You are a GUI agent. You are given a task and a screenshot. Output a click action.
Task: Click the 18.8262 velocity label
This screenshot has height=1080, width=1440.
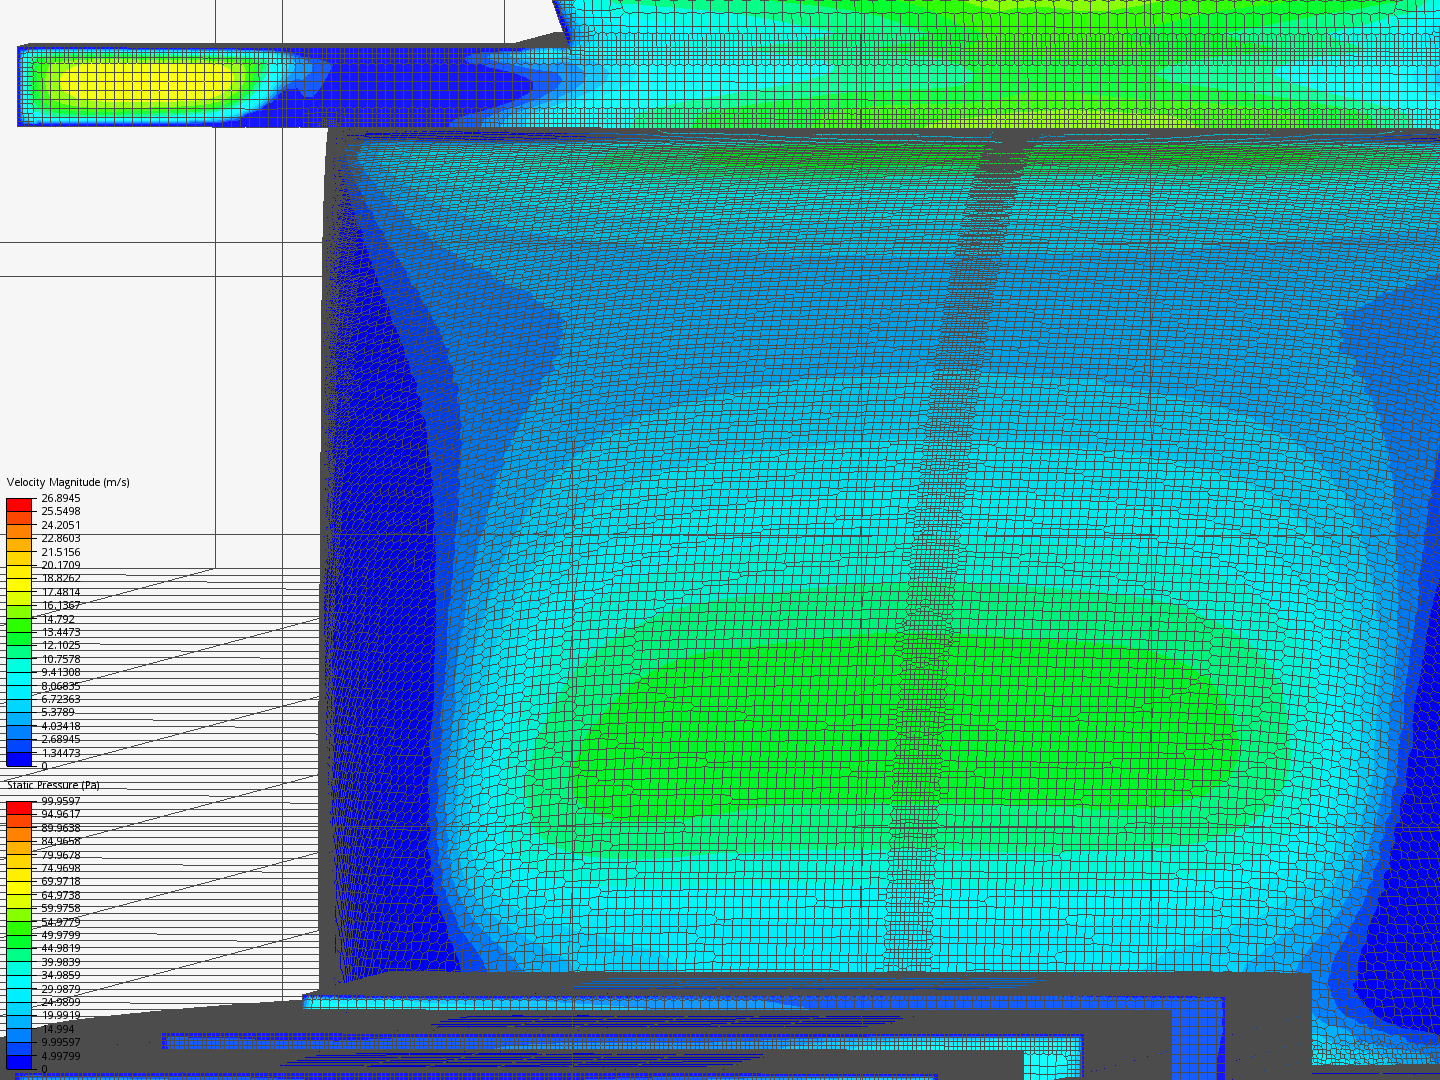point(61,578)
